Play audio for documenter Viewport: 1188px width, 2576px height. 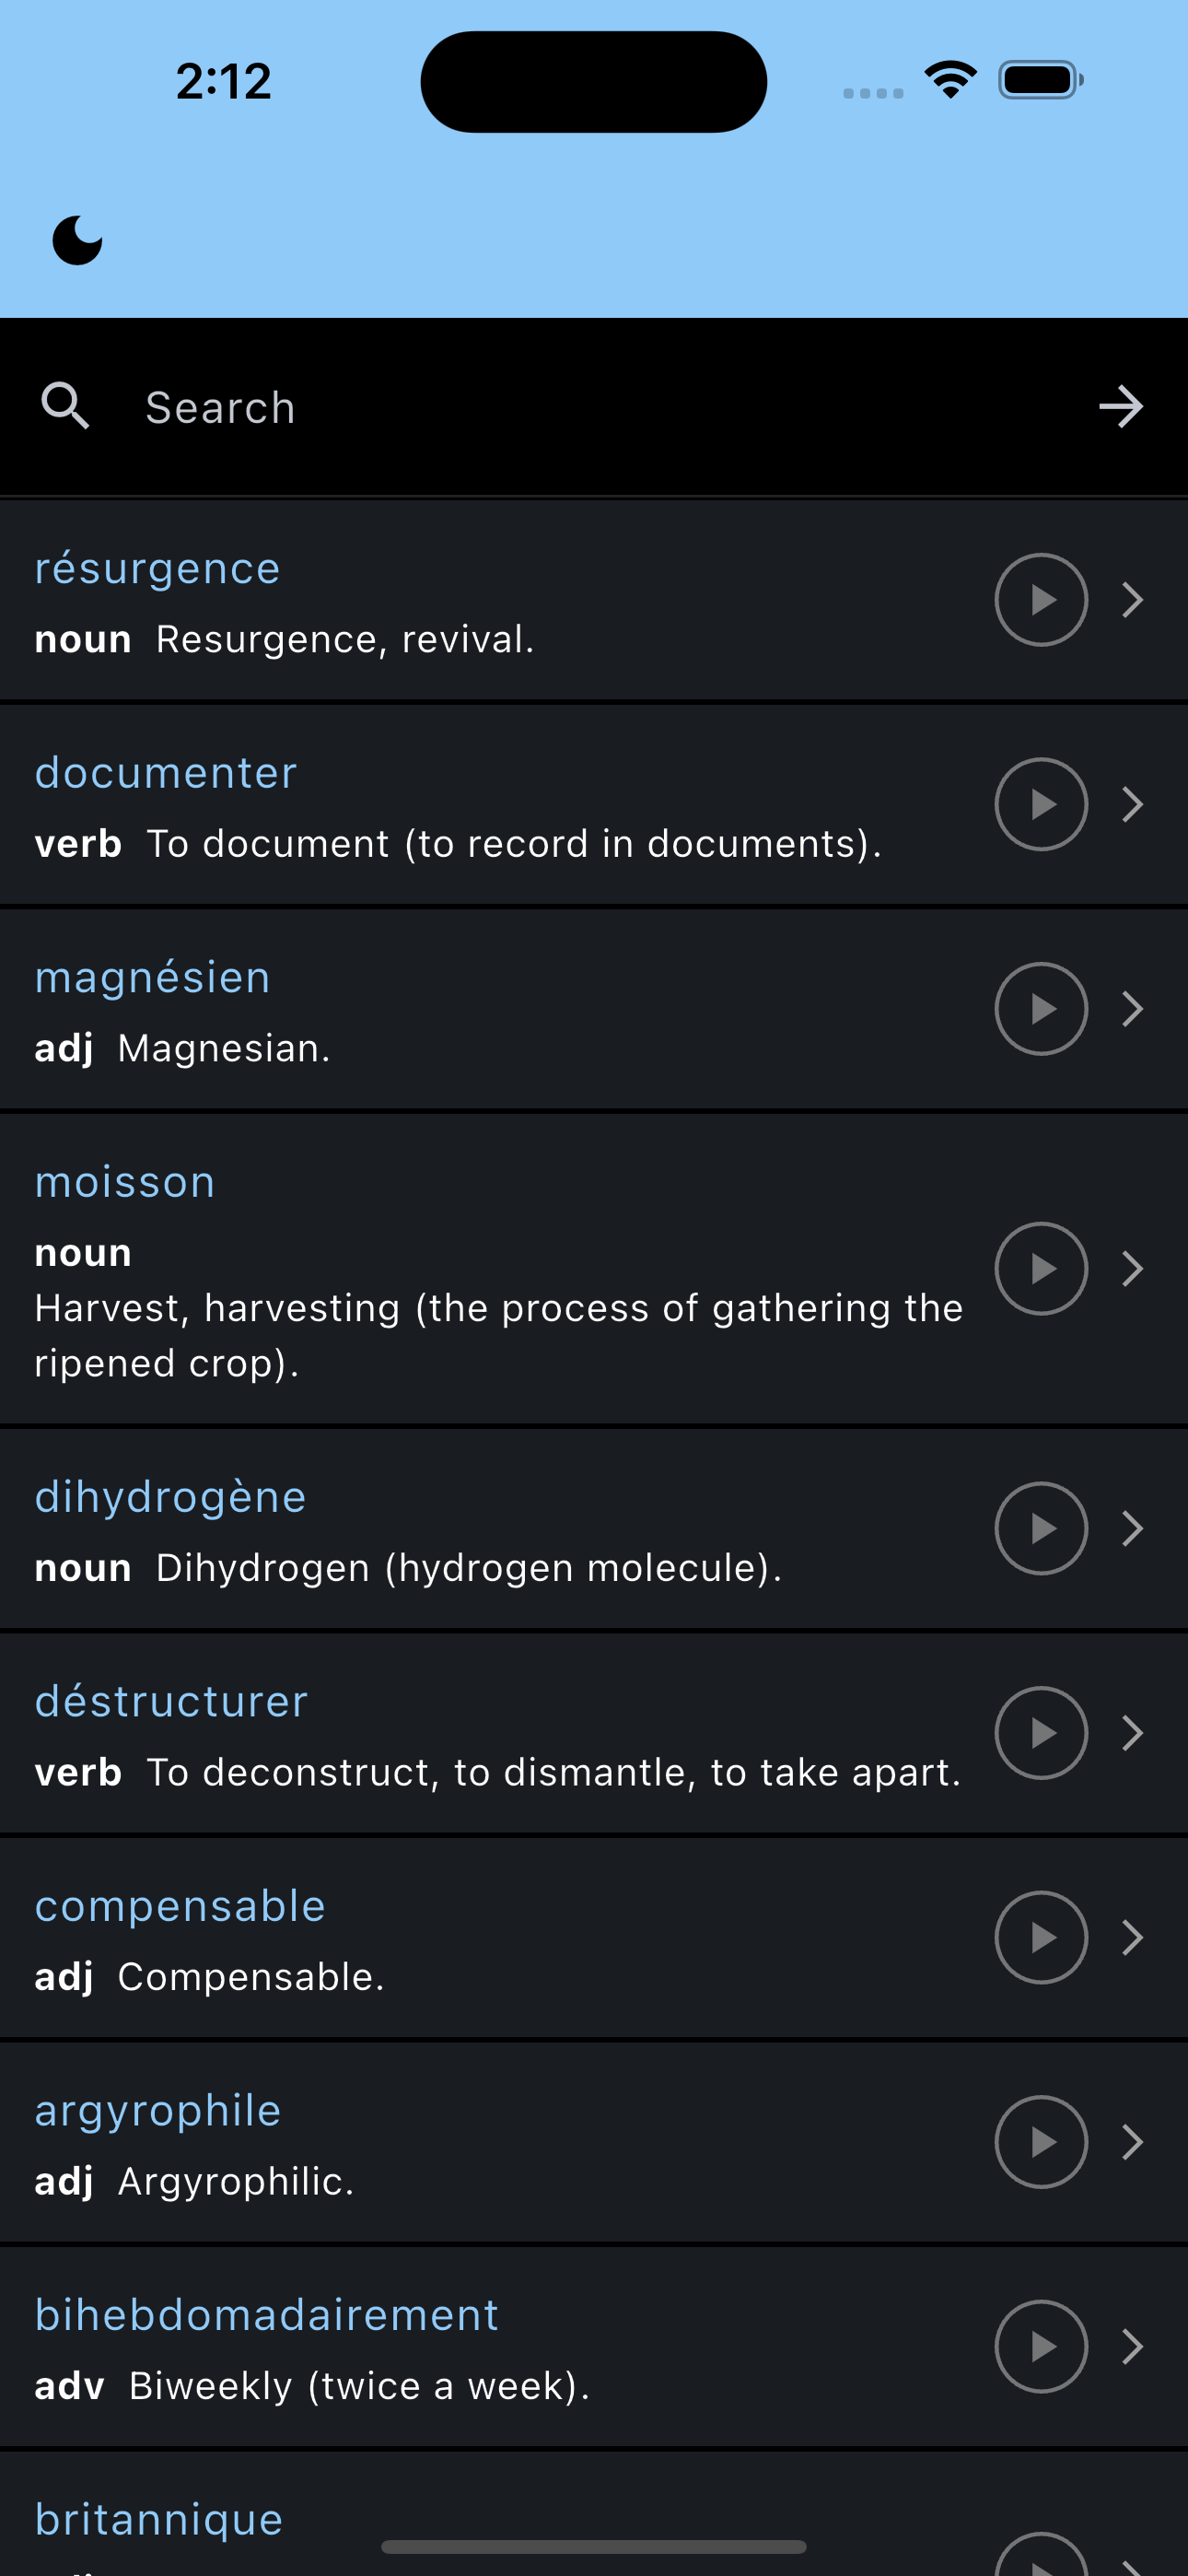pyautogui.click(x=1041, y=804)
